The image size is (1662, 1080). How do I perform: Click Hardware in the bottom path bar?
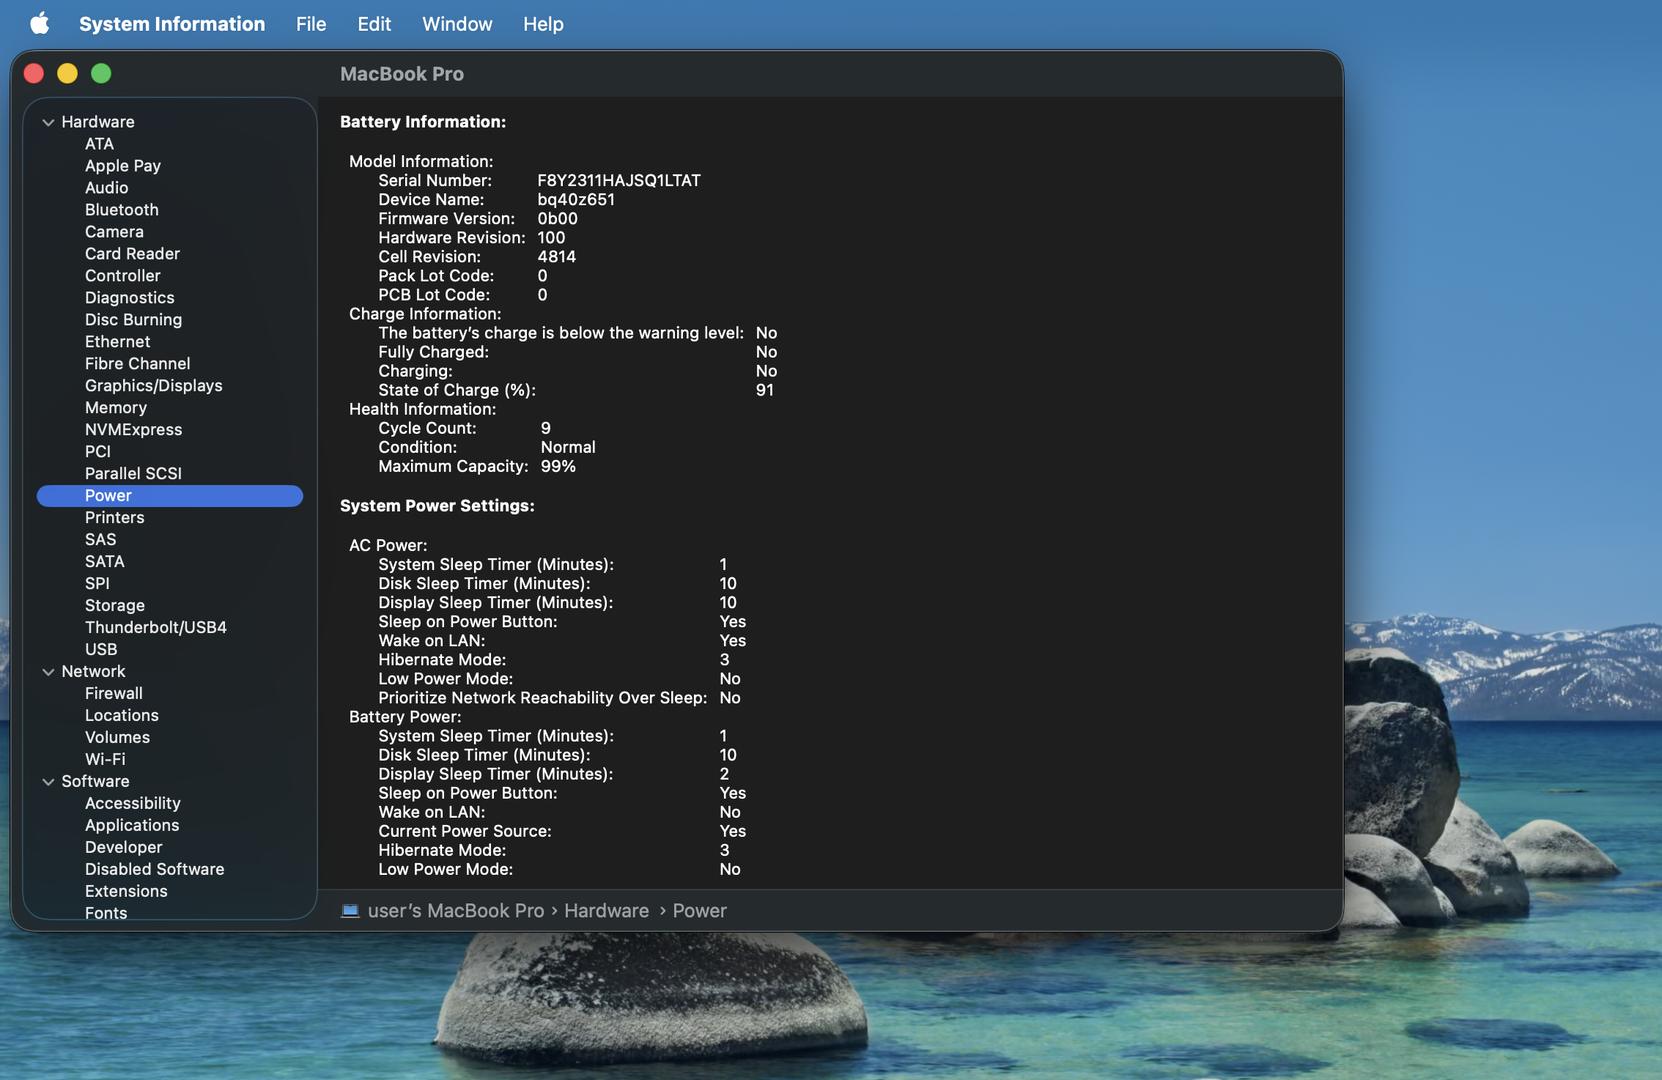click(606, 911)
